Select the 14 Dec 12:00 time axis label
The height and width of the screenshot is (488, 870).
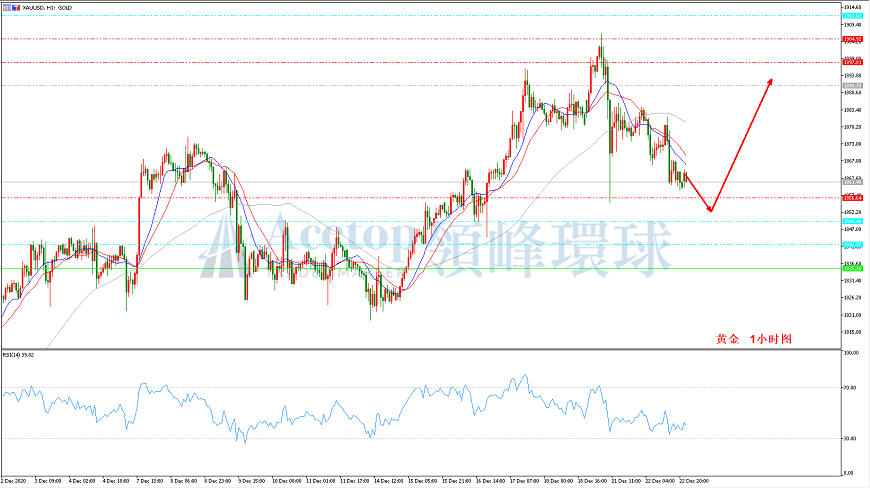tap(388, 481)
